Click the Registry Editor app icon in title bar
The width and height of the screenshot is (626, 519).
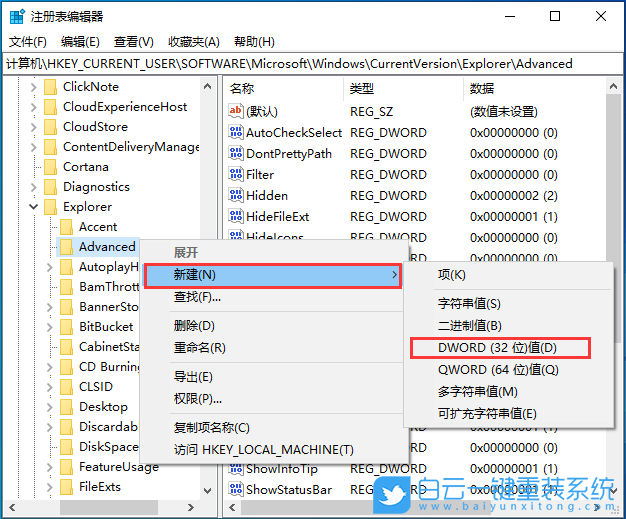coord(17,17)
